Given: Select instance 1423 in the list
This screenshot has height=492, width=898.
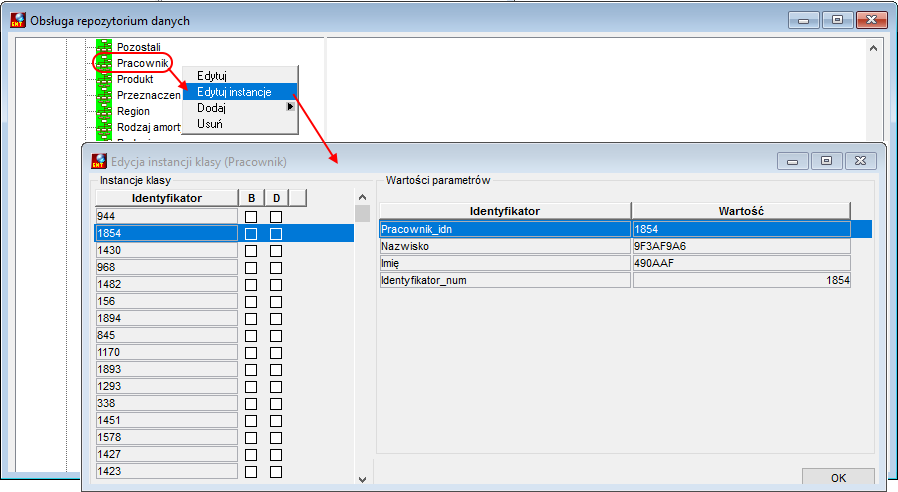Looking at the screenshot, I should [x=166, y=471].
